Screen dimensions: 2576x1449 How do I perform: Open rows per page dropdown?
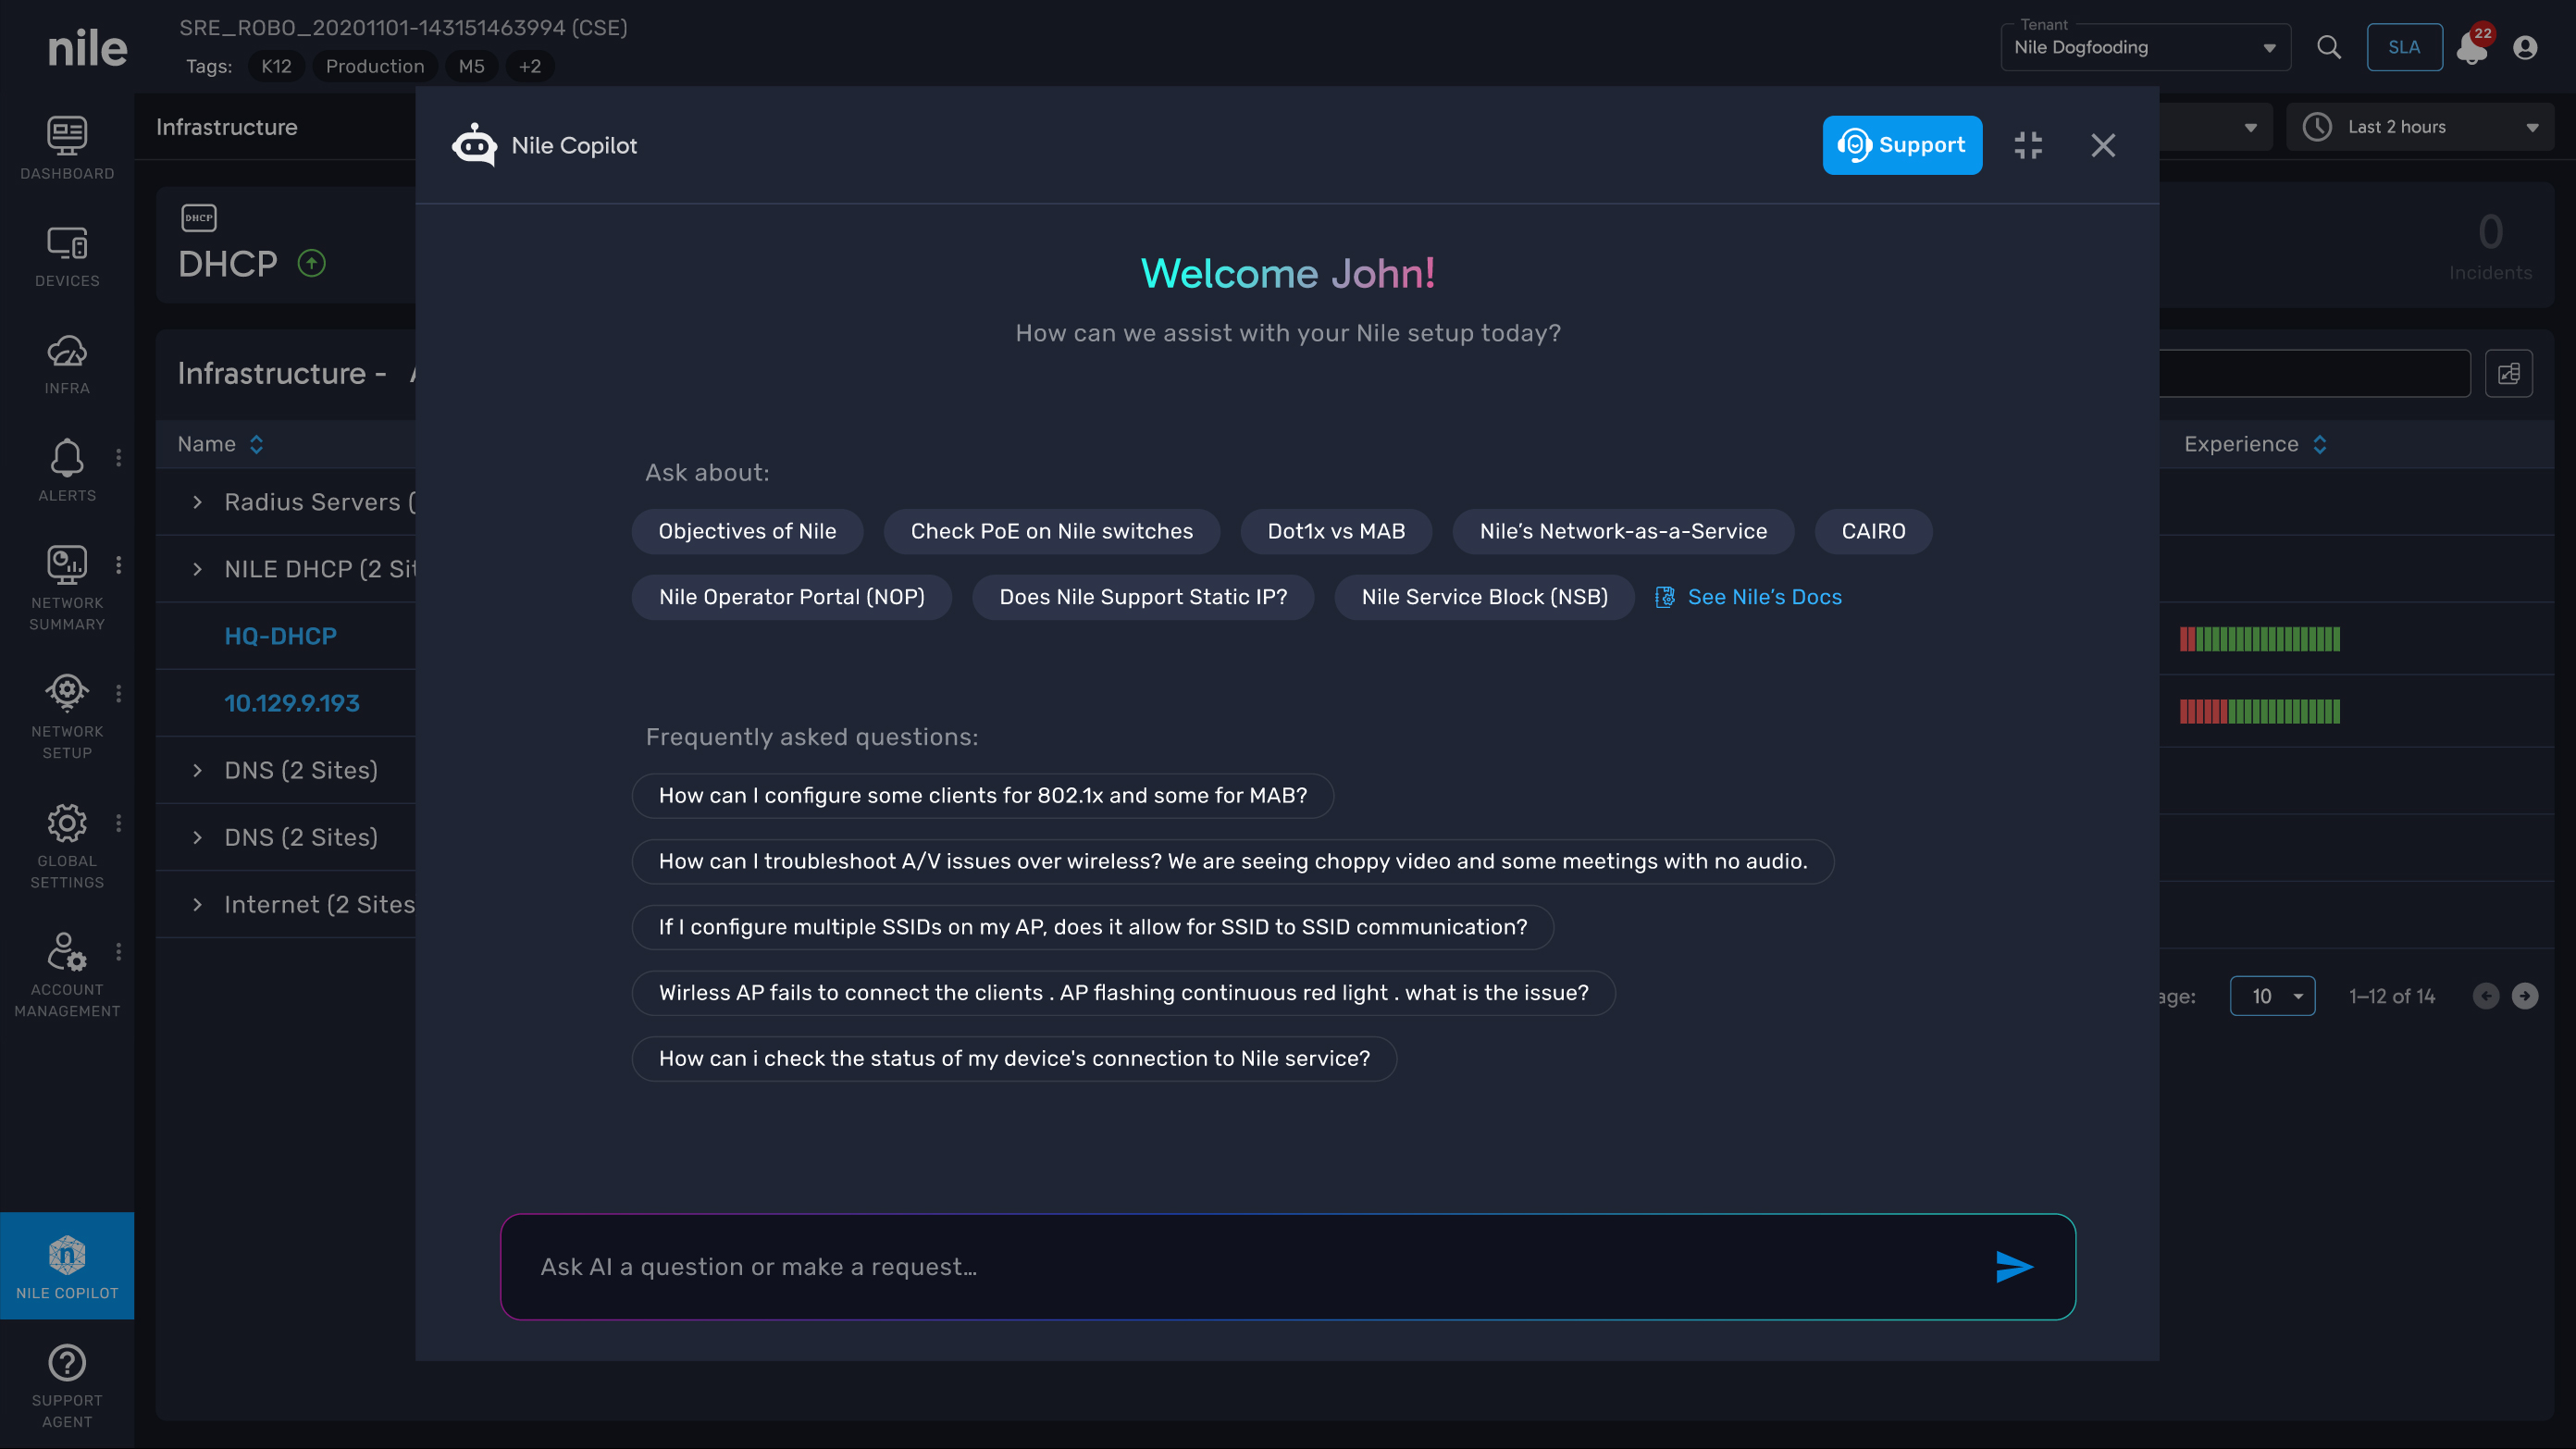(2272, 996)
